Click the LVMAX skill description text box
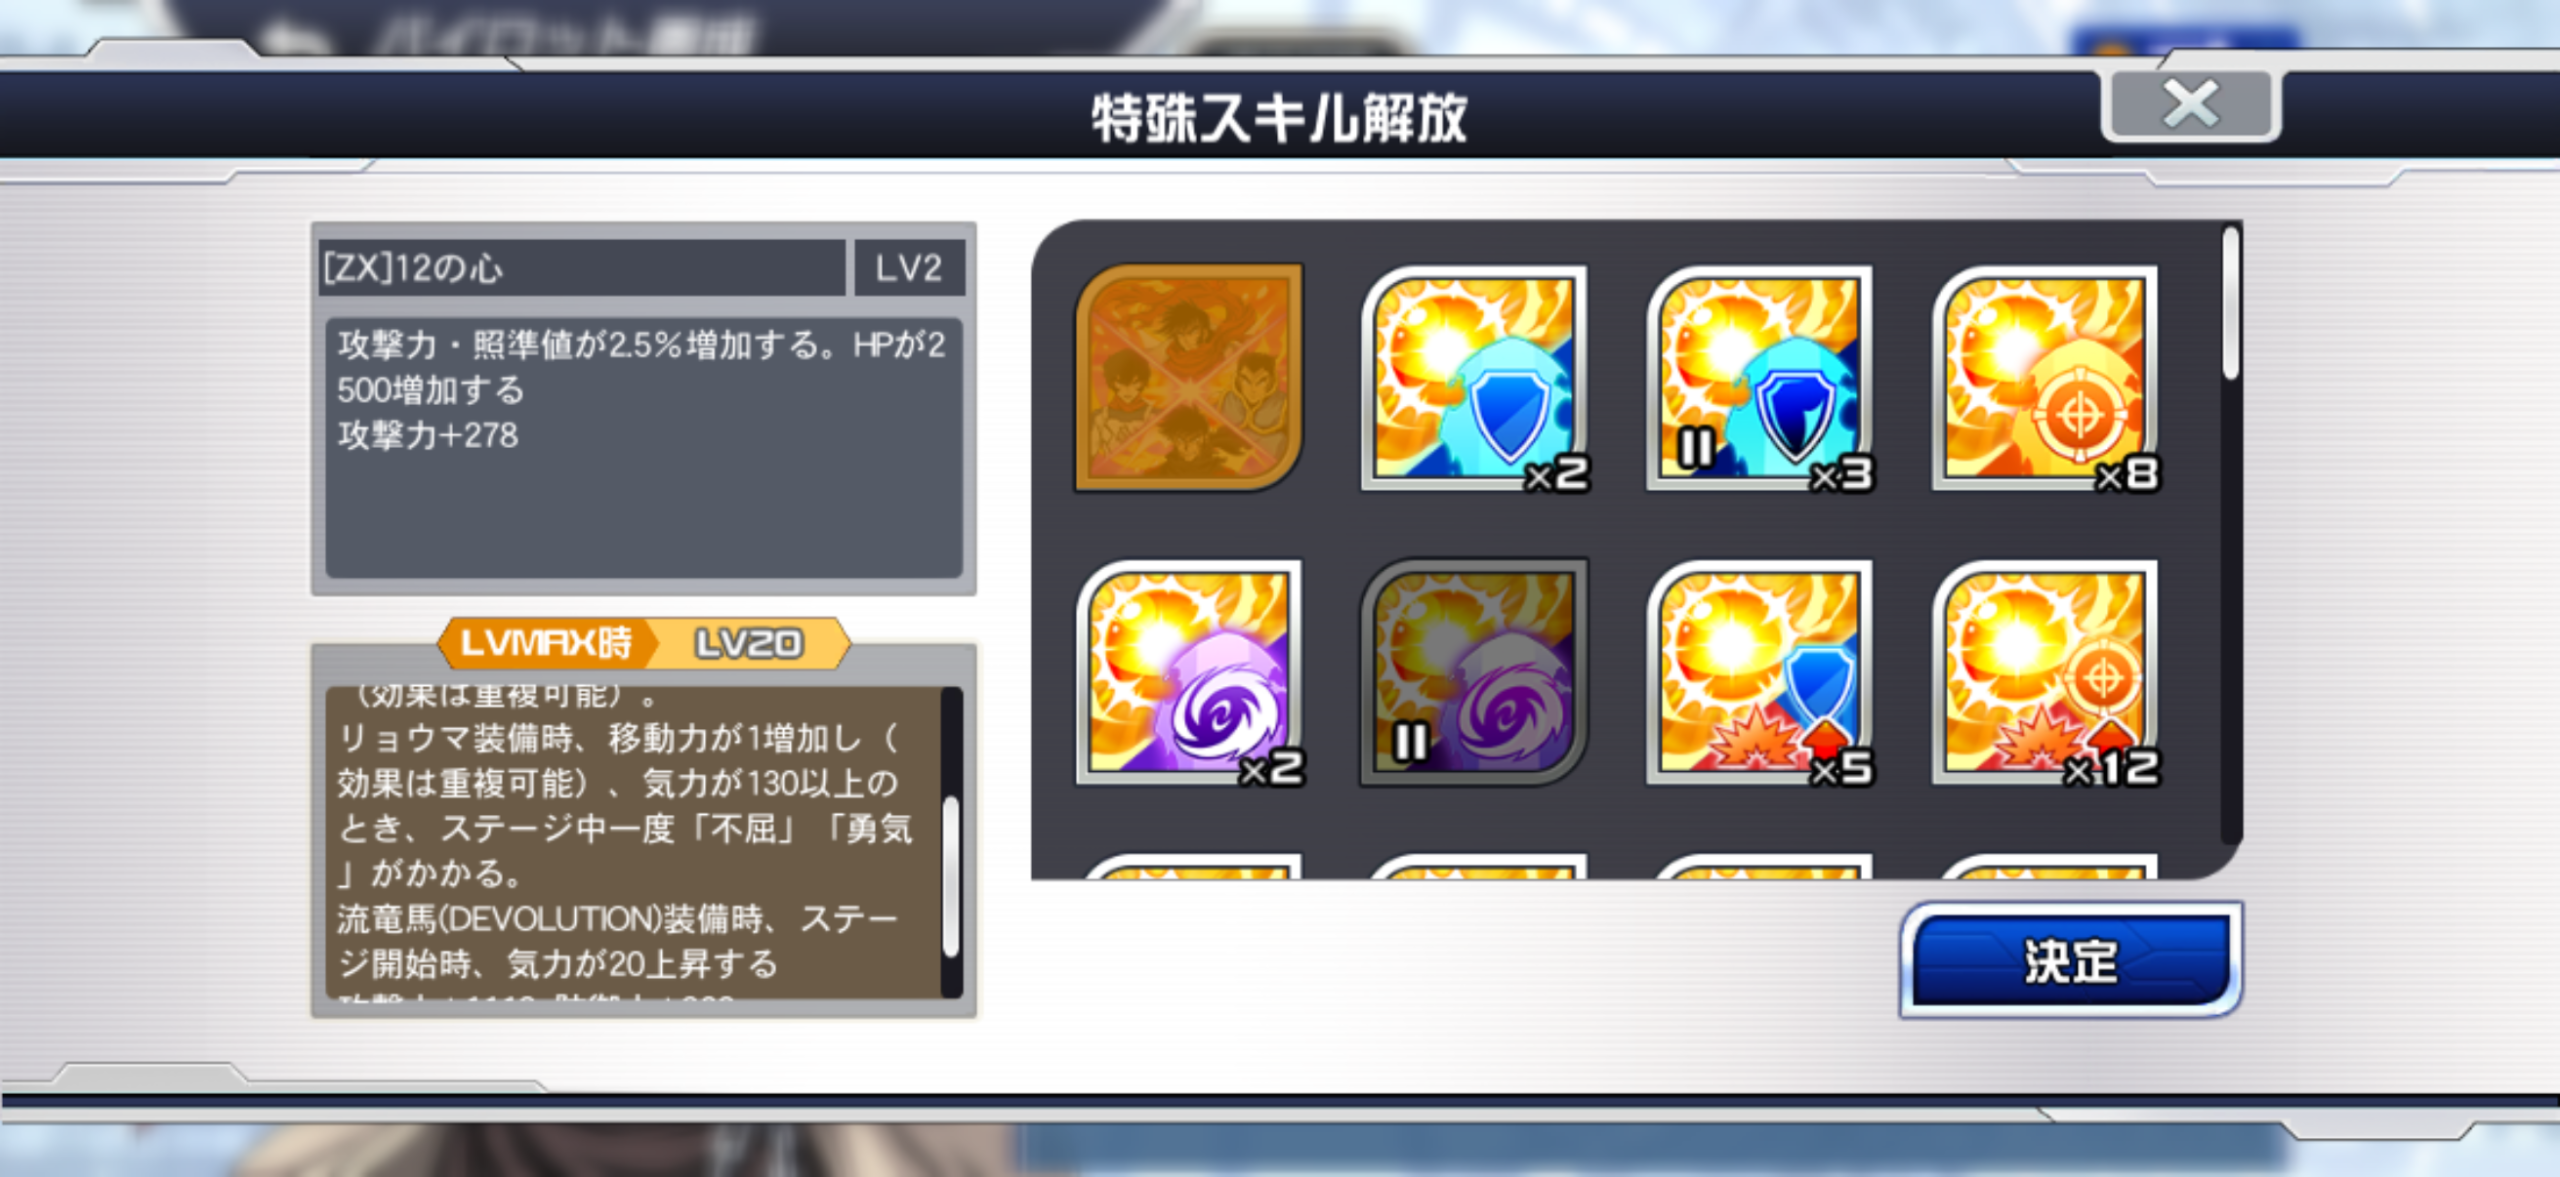Image resolution: width=2560 pixels, height=1177 pixels. (634, 842)
